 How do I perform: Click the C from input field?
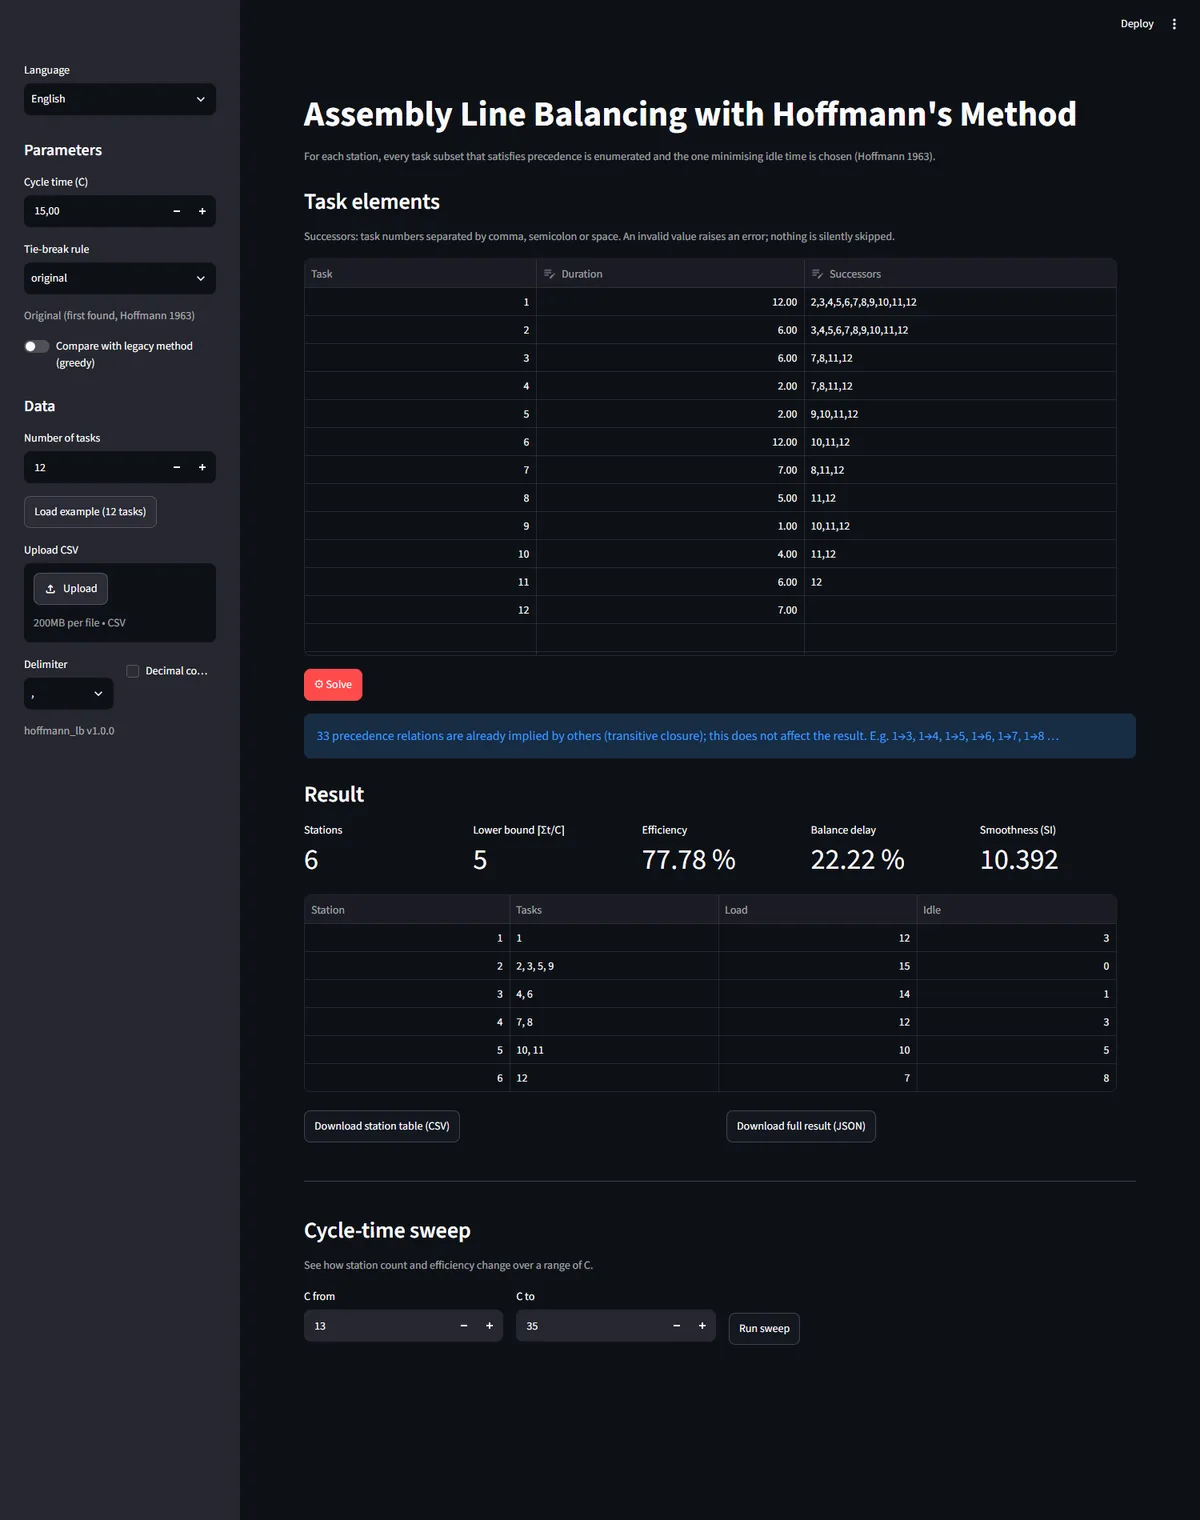[x=378, y=1326]
